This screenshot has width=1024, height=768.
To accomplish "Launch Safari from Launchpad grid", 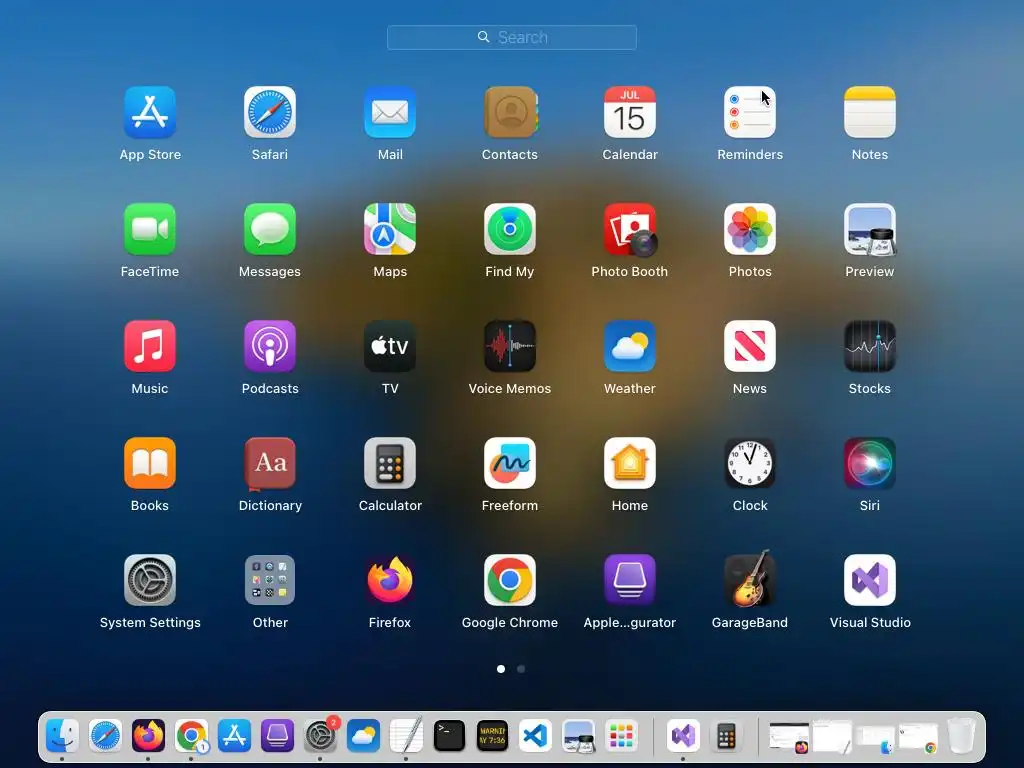I will [x=270, y=112].
